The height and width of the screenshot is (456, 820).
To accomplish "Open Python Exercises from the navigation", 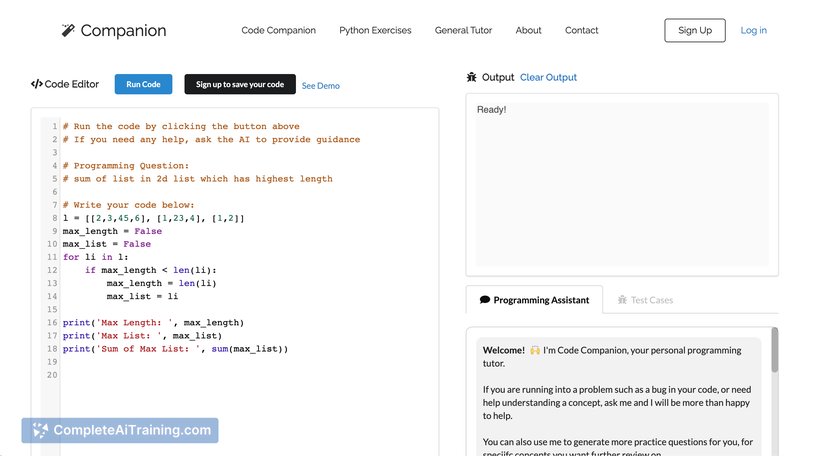I will (375, 30).
